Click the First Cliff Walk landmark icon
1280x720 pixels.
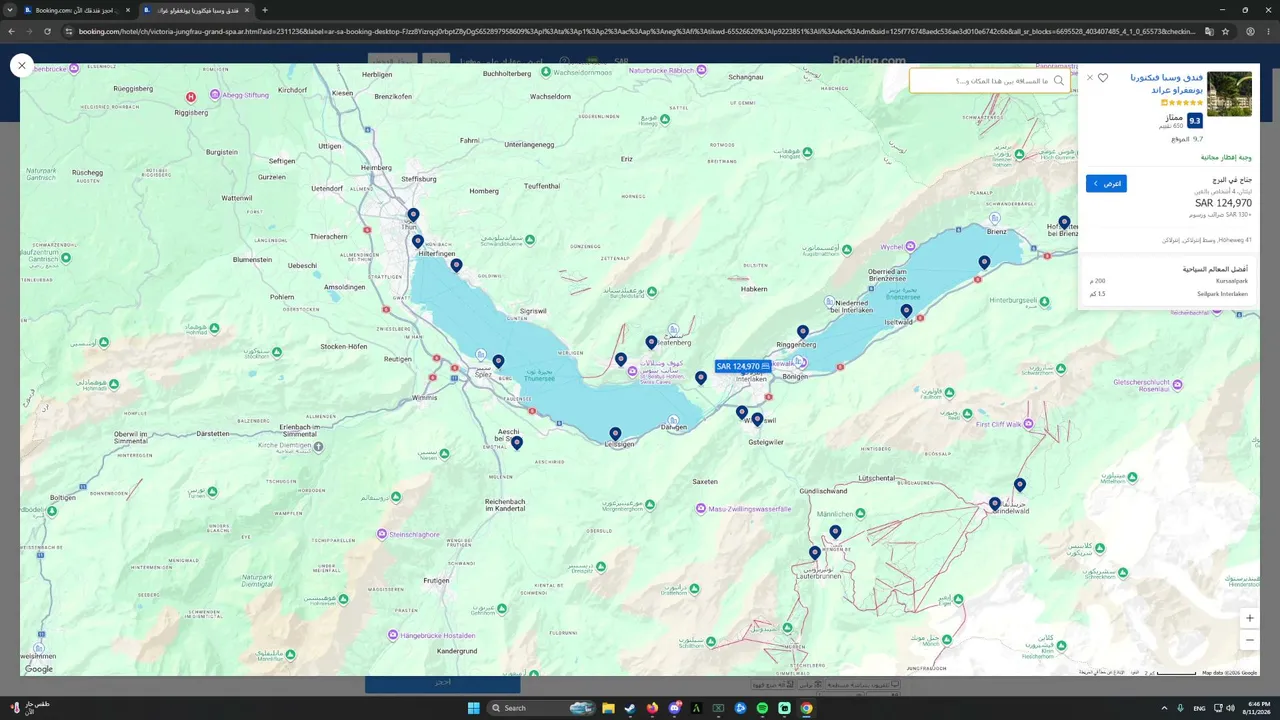tap(1030, 424)
